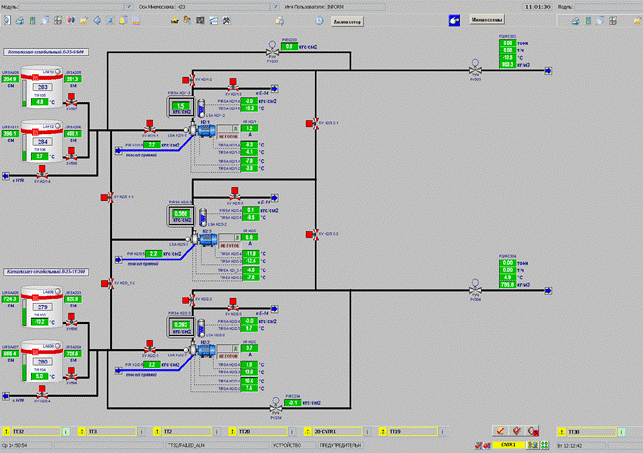Click the red checkmark acknowledge alarm icon
The image size is (643, 453).
[500, 430]
